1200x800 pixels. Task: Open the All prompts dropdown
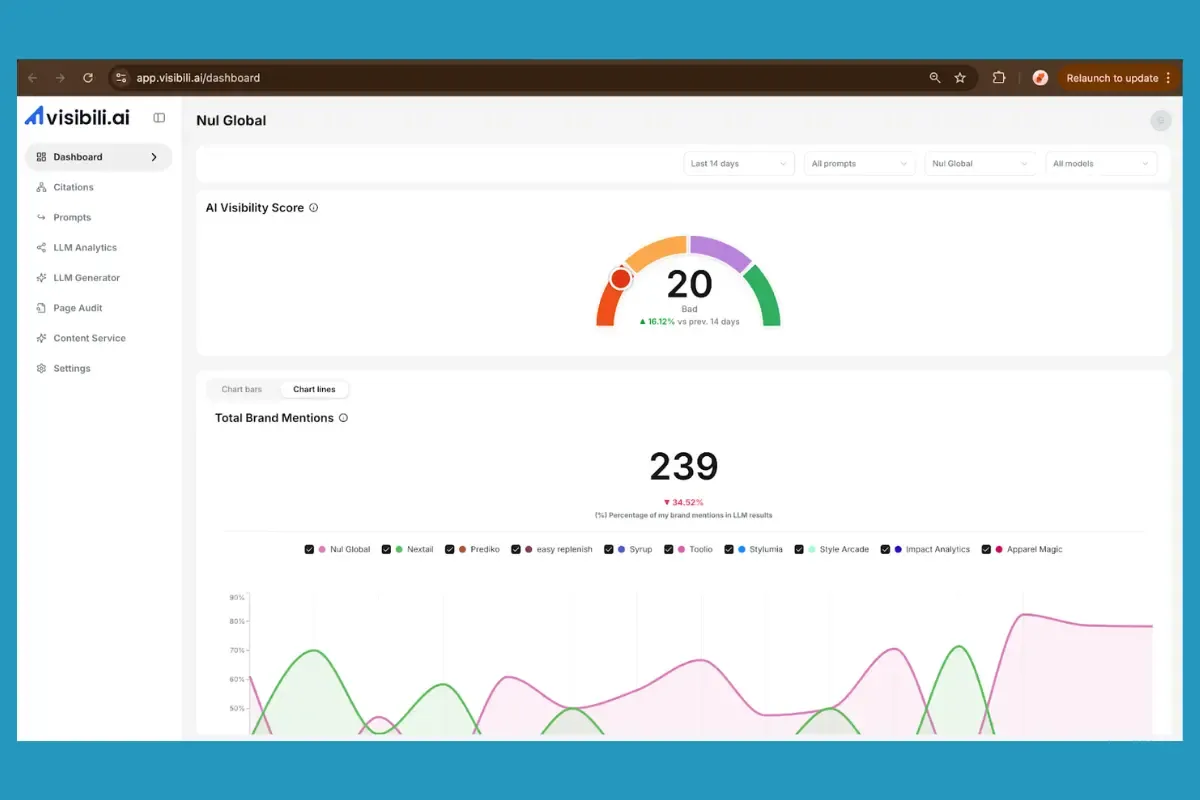click(860, 163)
